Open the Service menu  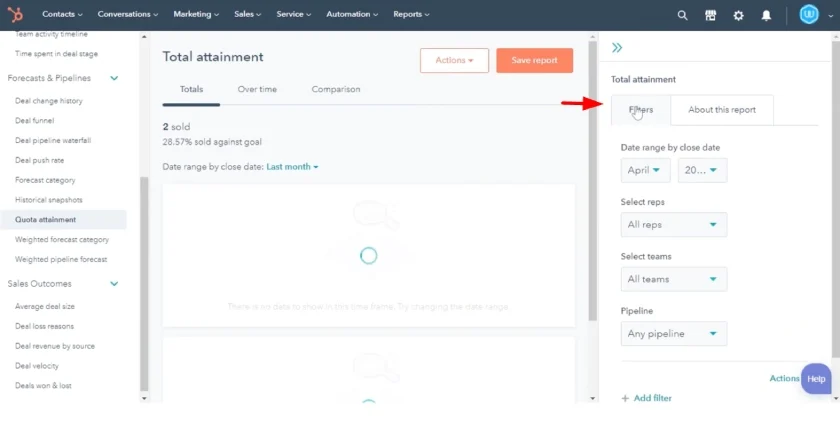click(294, 14)
